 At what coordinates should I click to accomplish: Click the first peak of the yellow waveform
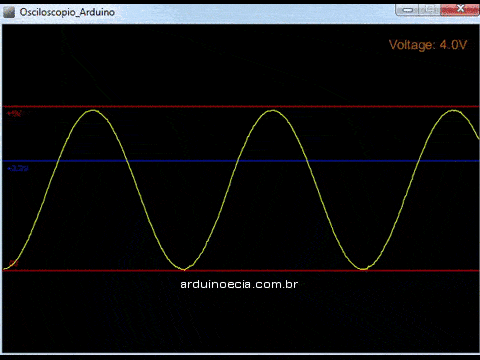(93, 111)
